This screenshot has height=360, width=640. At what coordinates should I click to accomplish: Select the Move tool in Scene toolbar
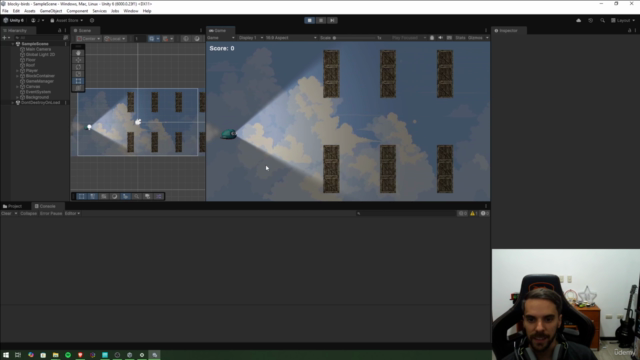78,60
